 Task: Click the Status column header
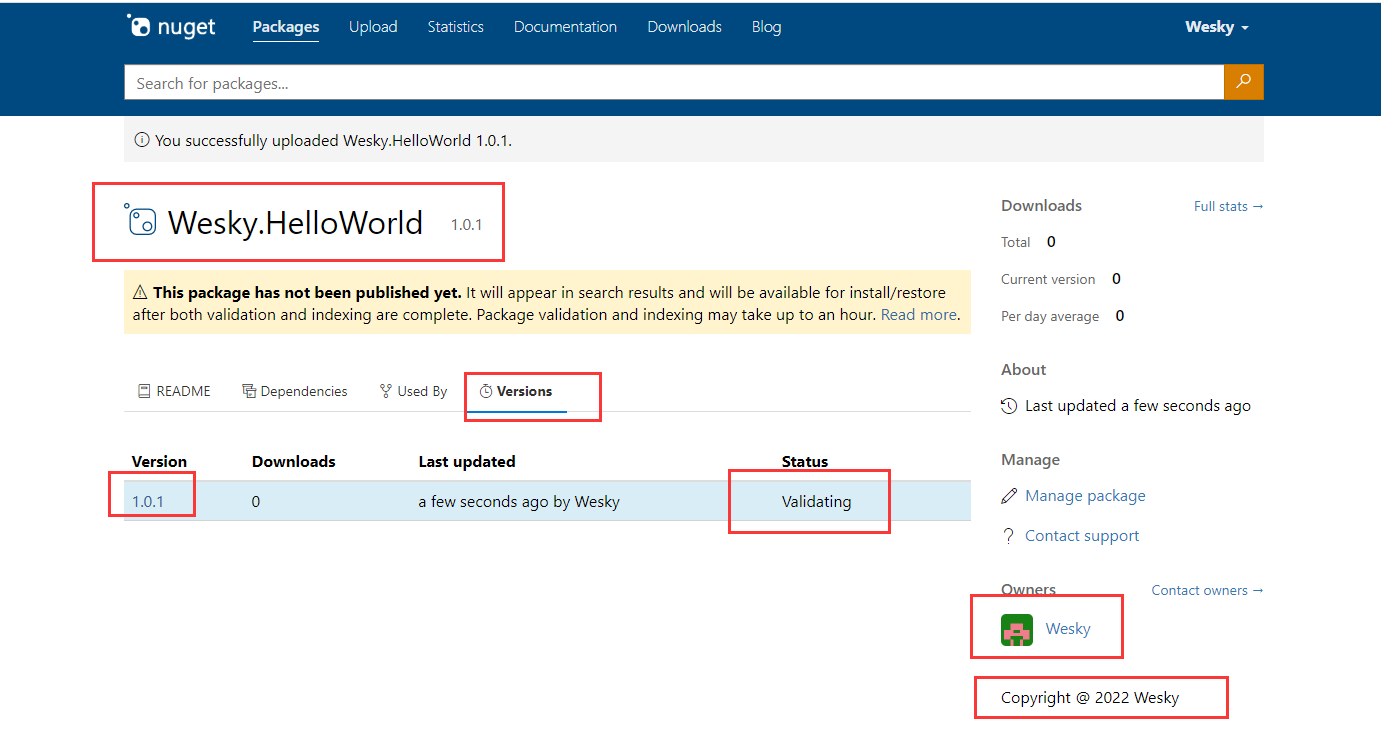point(805,461)
